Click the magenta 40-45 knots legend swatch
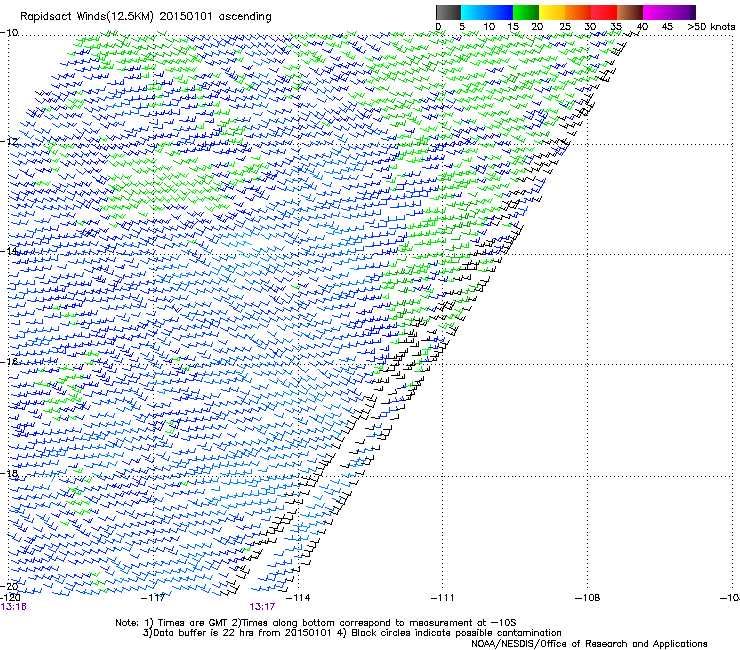Screen dimensions: 740x650 point(656,12)
